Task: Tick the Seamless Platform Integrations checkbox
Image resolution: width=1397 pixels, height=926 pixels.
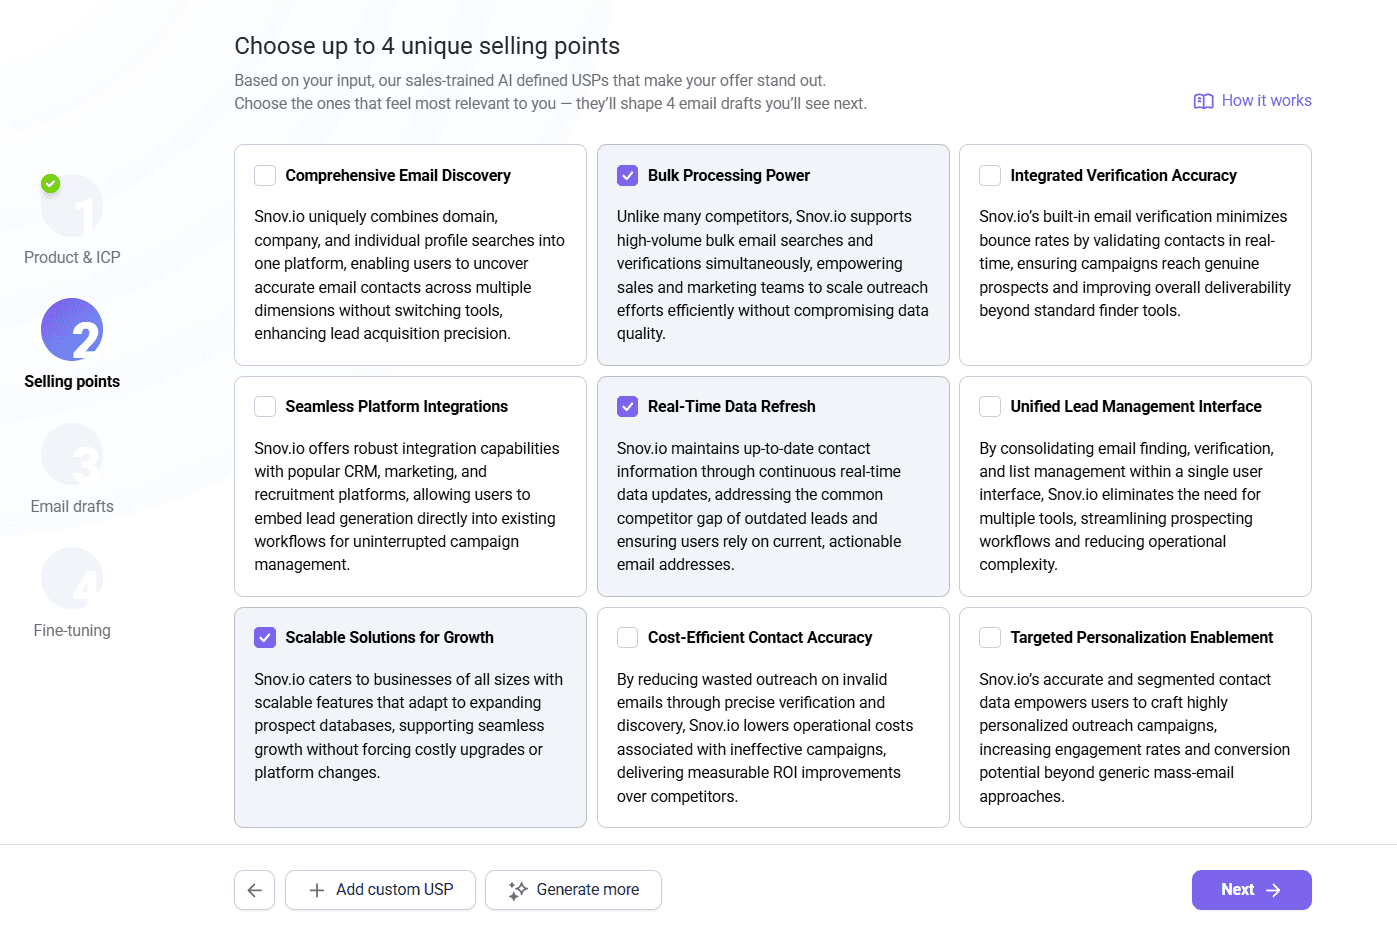Action: tap(265, 407)
